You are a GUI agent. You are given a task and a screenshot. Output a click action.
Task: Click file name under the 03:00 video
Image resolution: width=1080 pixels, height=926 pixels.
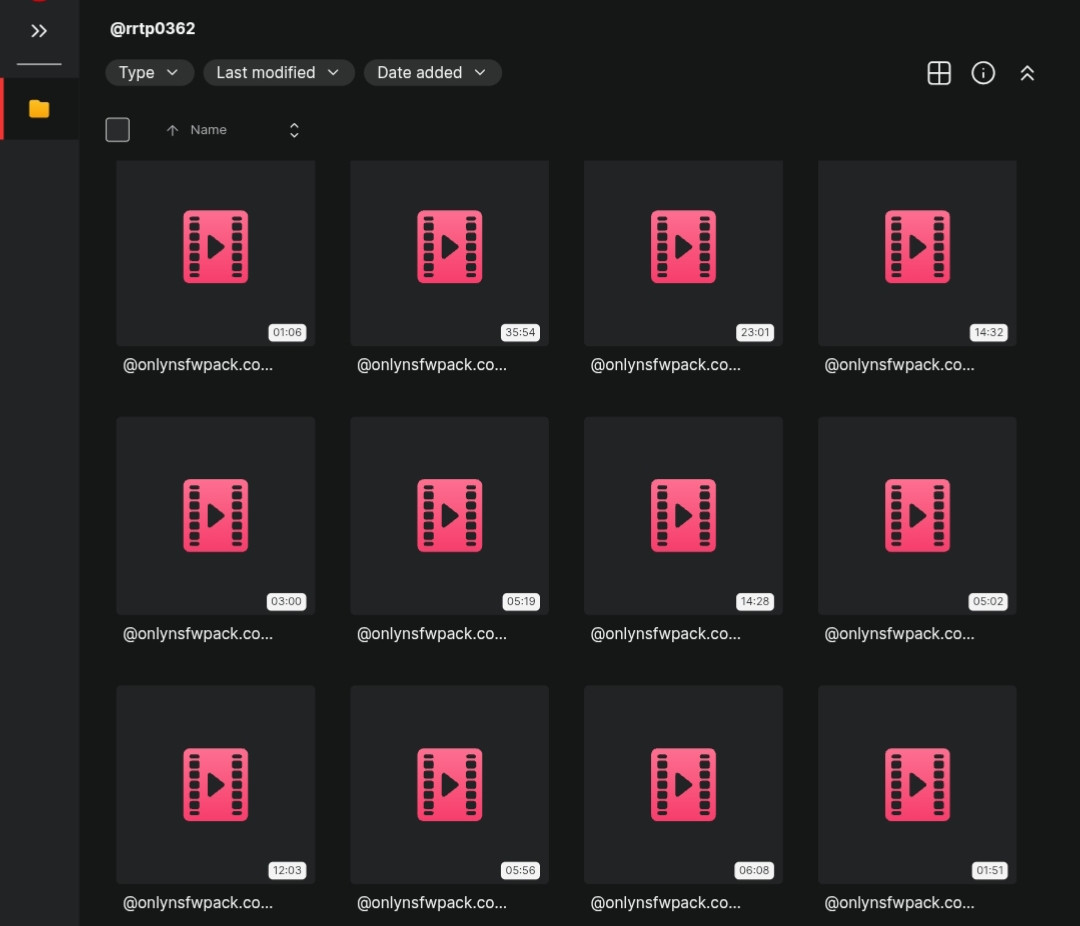coord(198,634)
